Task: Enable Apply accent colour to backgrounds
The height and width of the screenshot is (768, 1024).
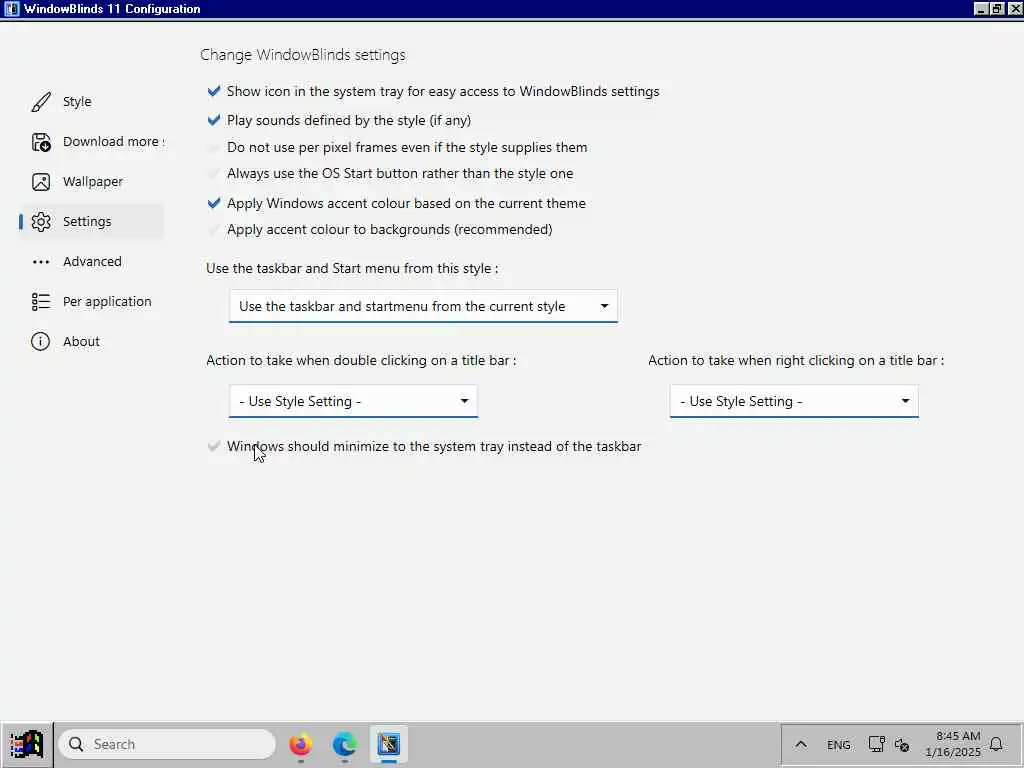Action: (214, 229)
